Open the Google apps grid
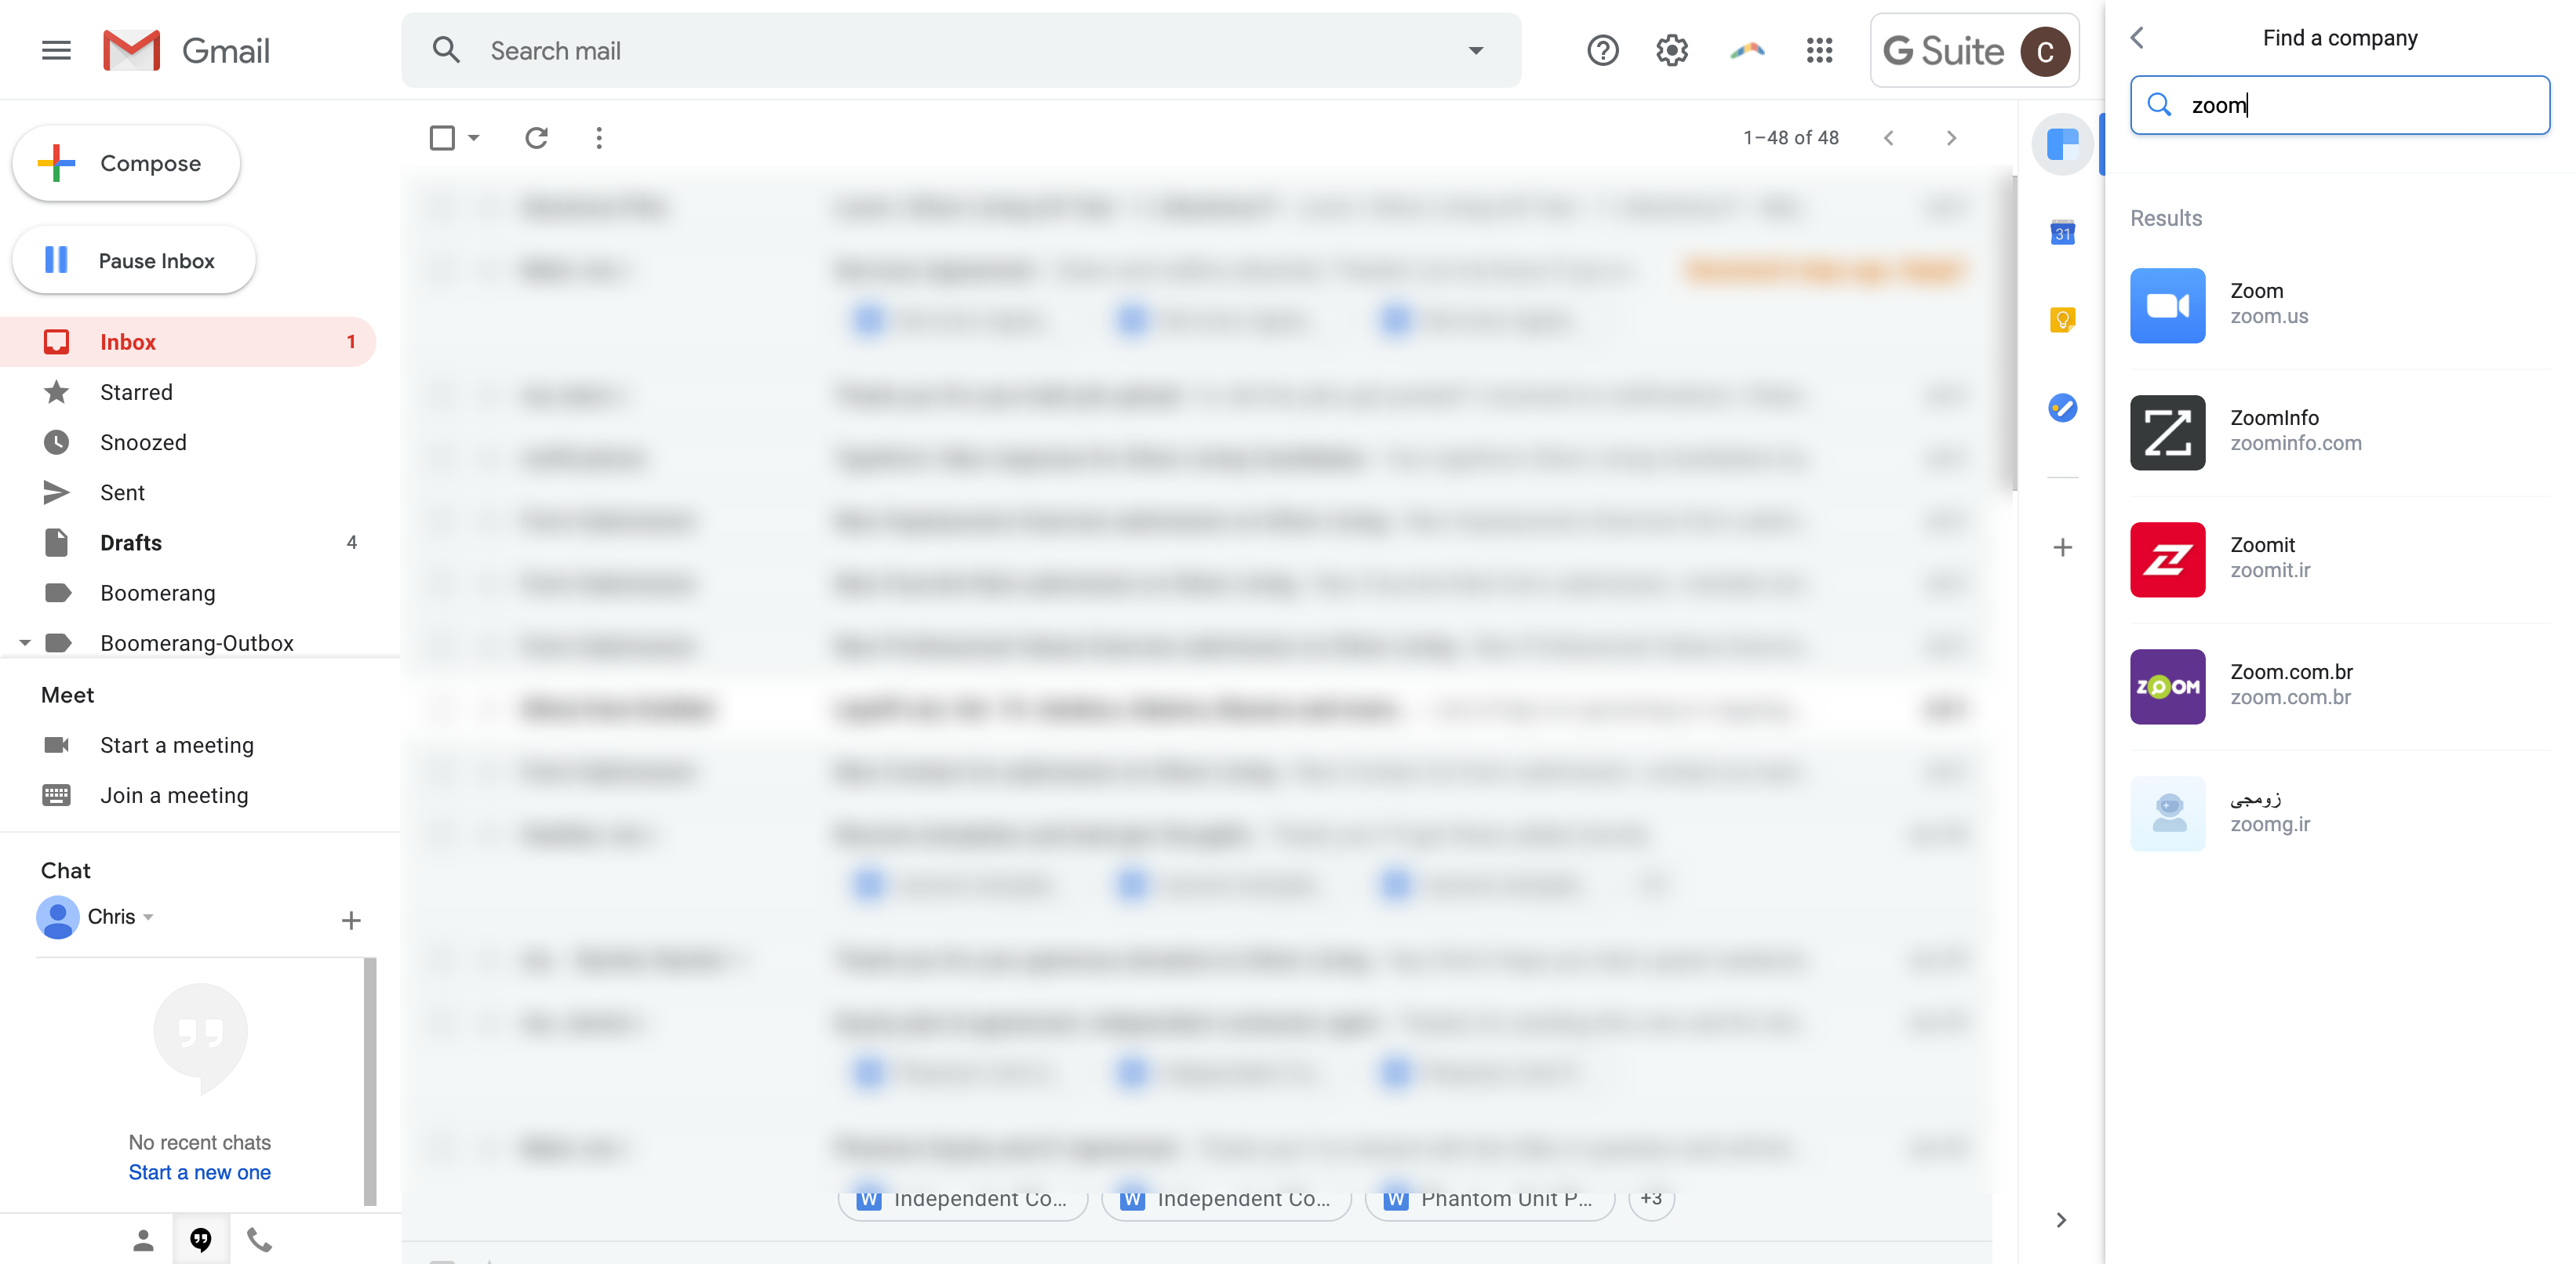The width and height of the screenshot is (2576, 1264). click(1819, 50)
